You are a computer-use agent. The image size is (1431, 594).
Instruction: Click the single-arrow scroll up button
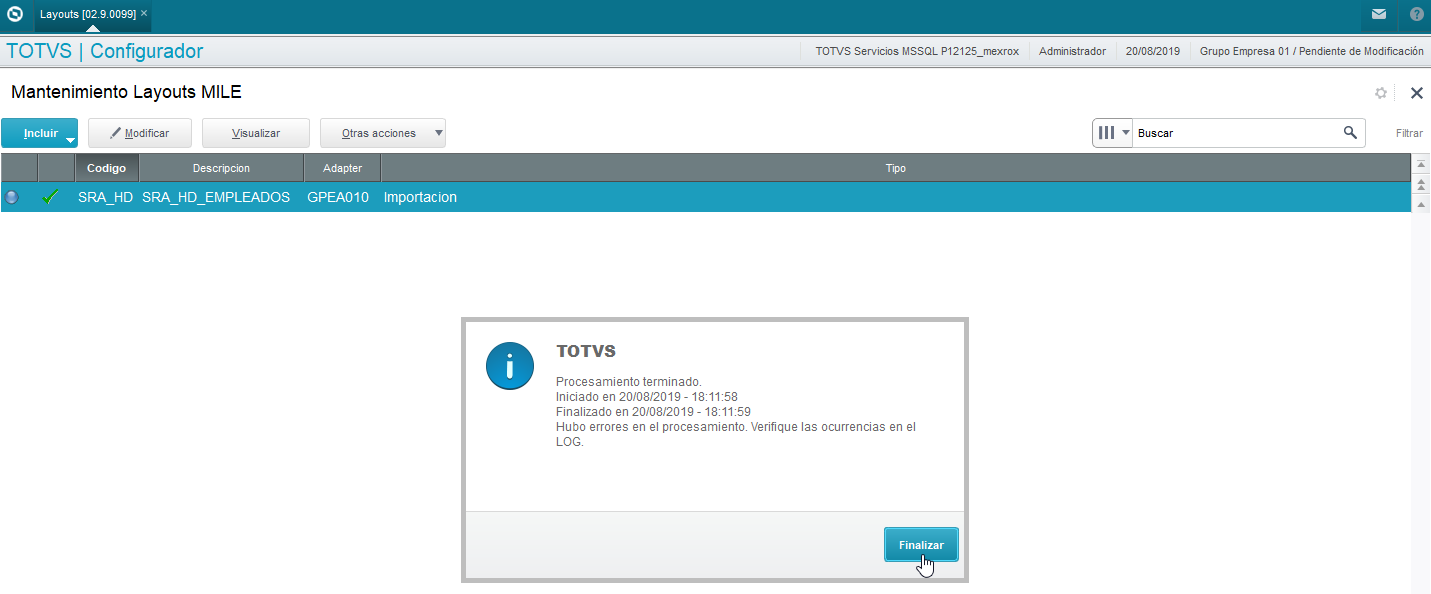tap(1421, 203)
